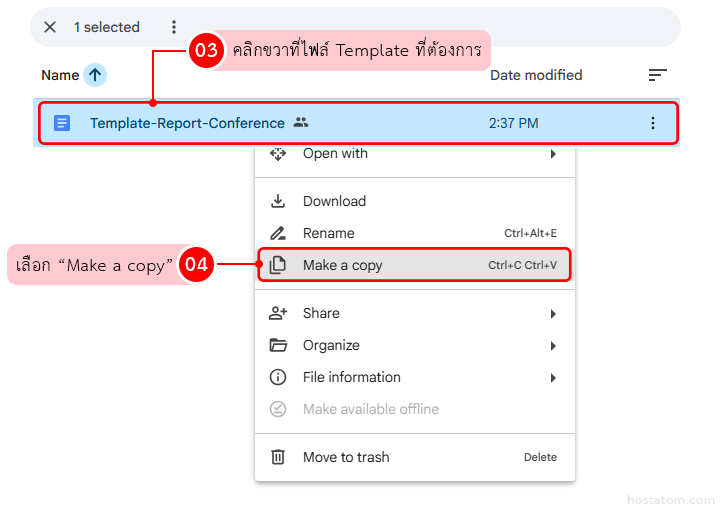Switch the list layout view icon
The height and width of the screenshot is (511, 720).
pos(657,75)
